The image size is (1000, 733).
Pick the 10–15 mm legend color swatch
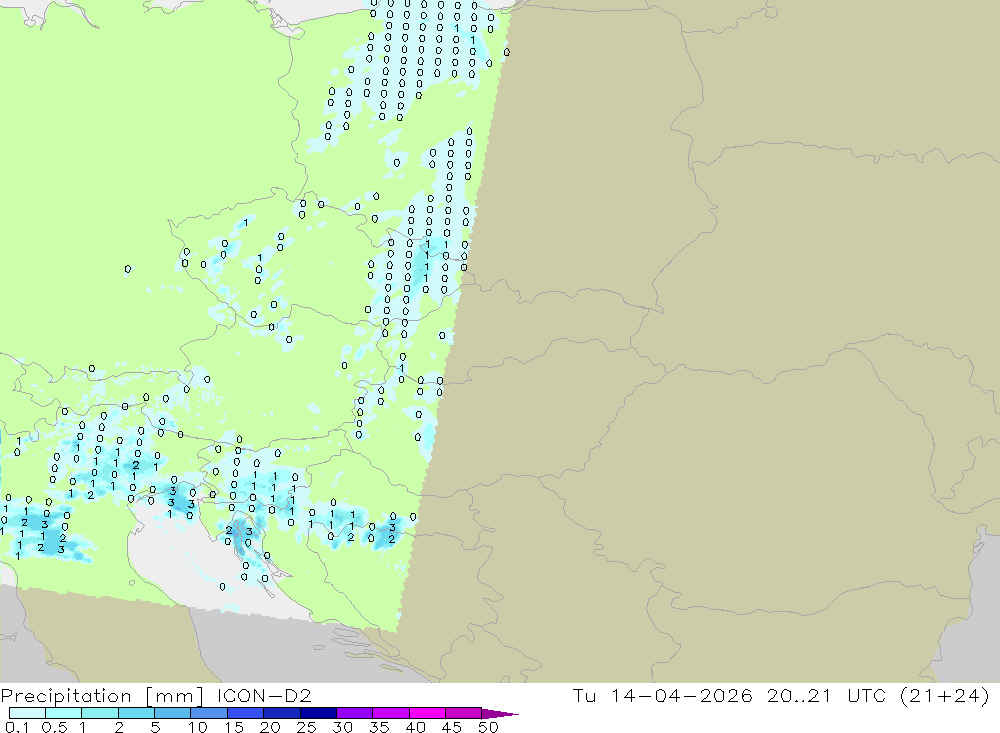click(x=209, y=713)
